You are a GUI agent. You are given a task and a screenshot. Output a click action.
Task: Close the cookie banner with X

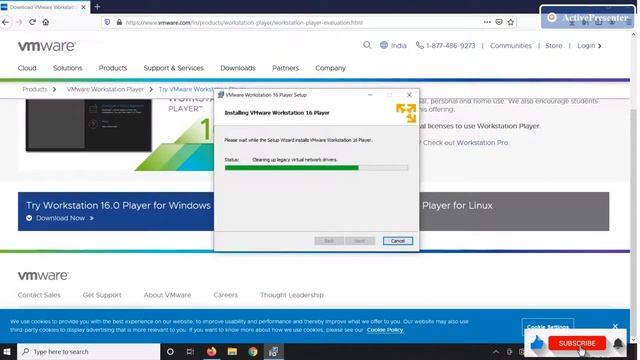tap(615, 326)
